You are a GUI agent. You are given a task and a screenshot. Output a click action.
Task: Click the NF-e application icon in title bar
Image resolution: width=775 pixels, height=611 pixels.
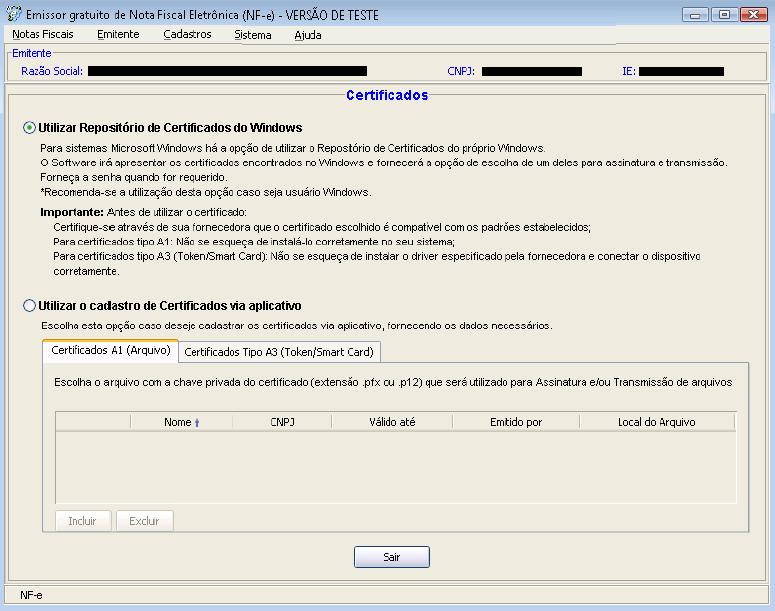13,15
